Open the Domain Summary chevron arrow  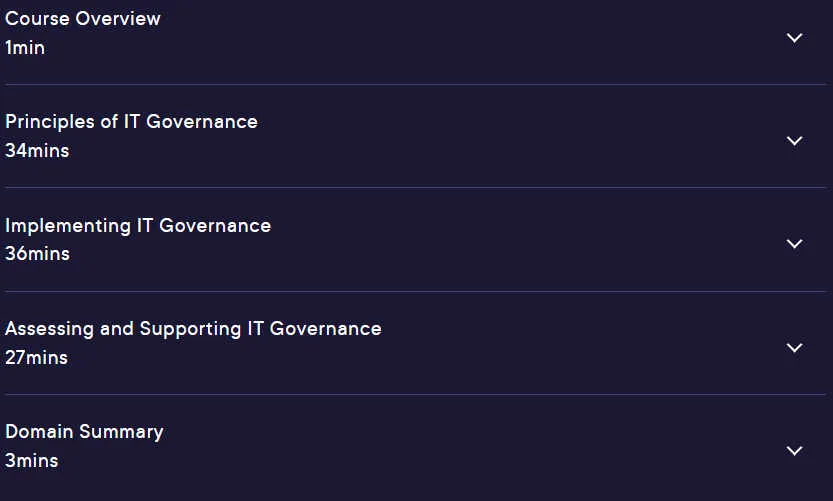pyautogui.click(x=794, y=451)
